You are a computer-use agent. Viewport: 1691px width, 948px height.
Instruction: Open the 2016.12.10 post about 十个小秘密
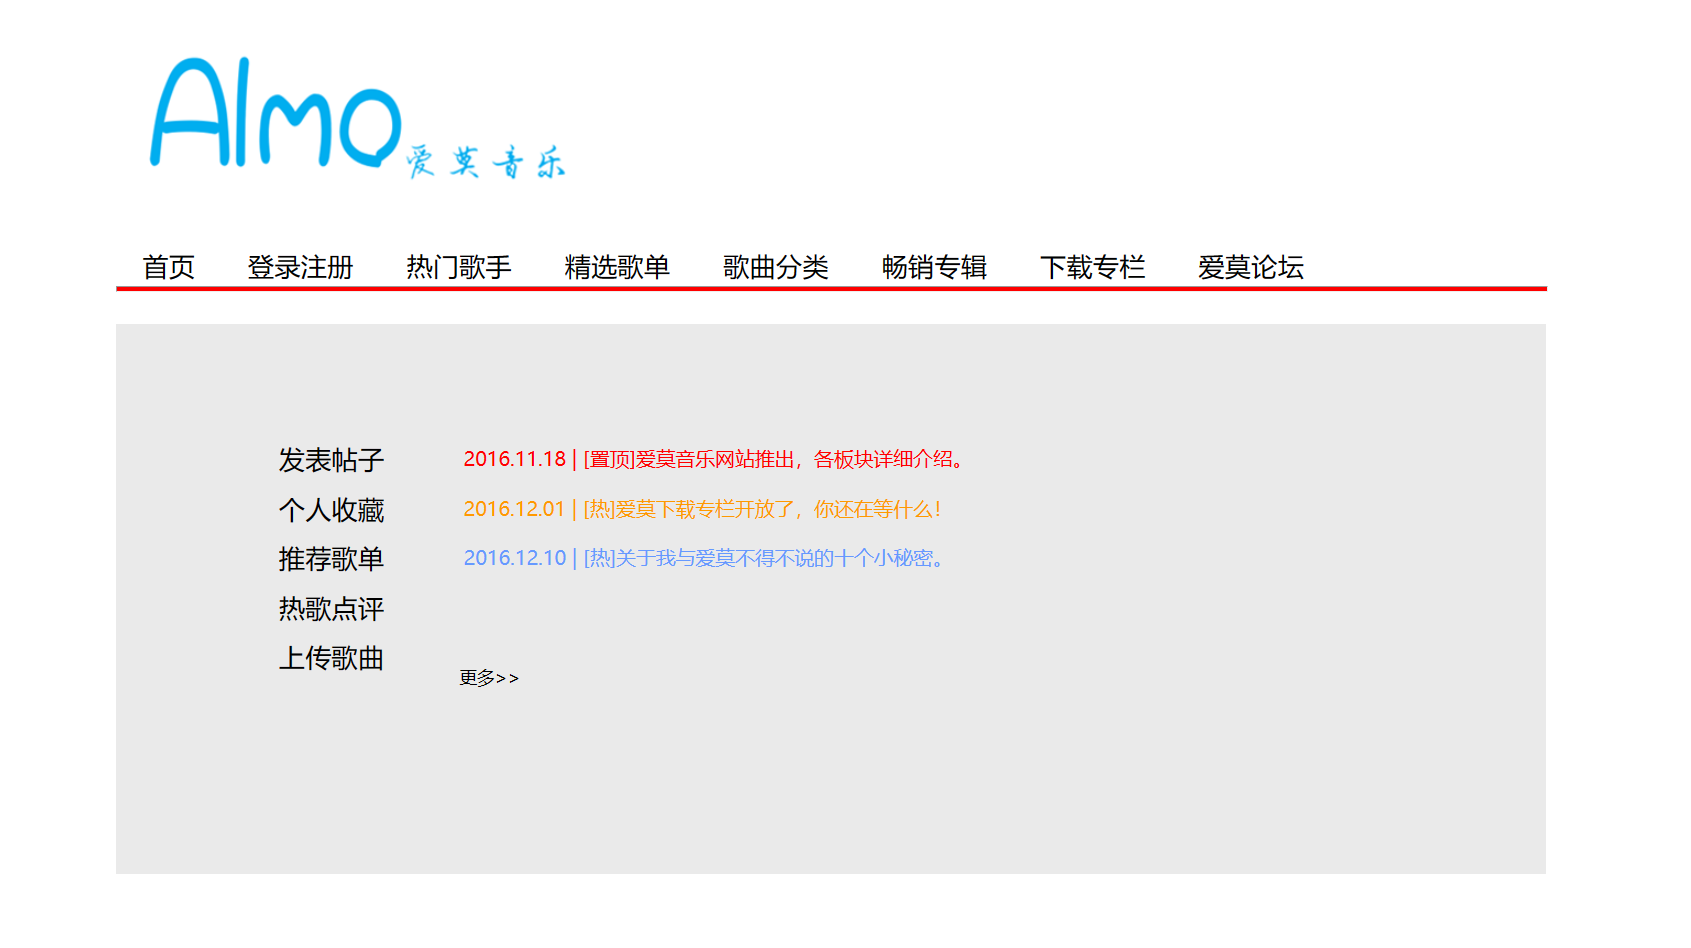click(705, 558)
